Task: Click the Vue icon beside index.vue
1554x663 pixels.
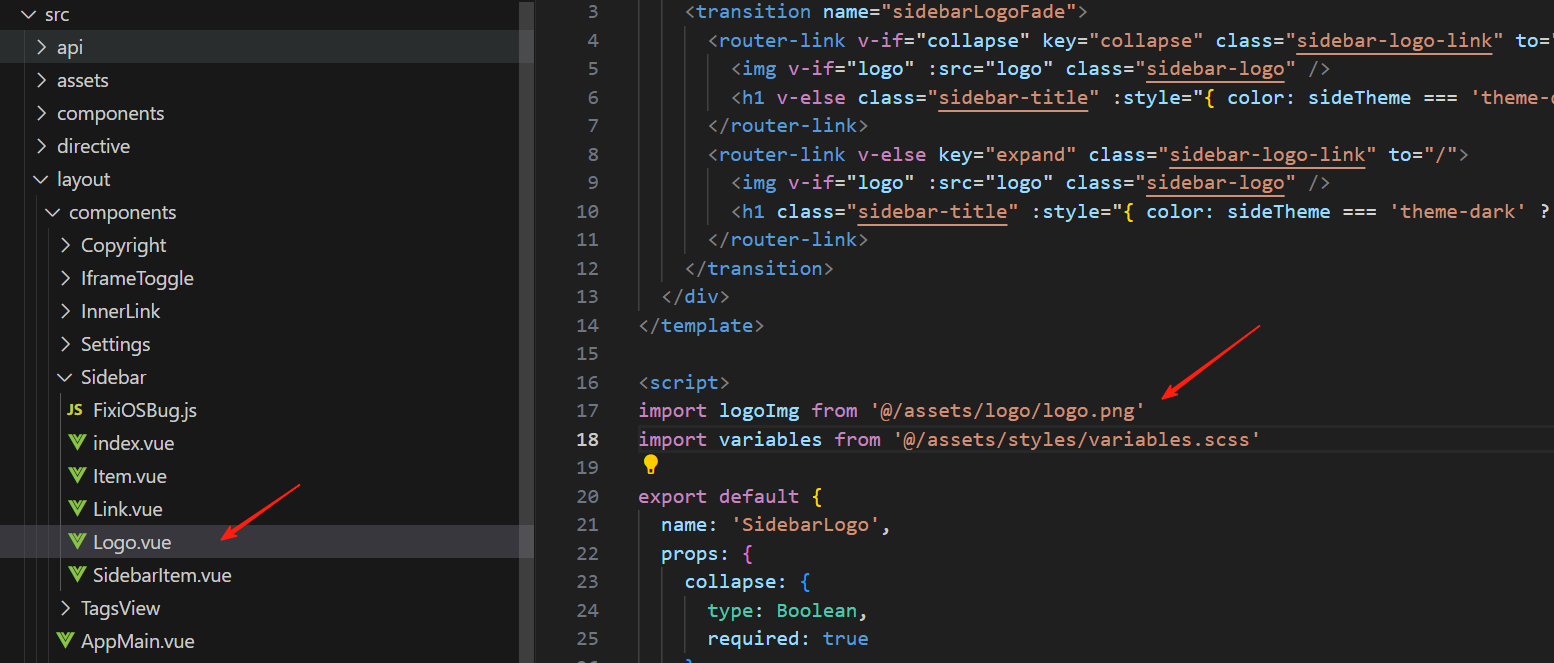Action: [x=77, y=443]
